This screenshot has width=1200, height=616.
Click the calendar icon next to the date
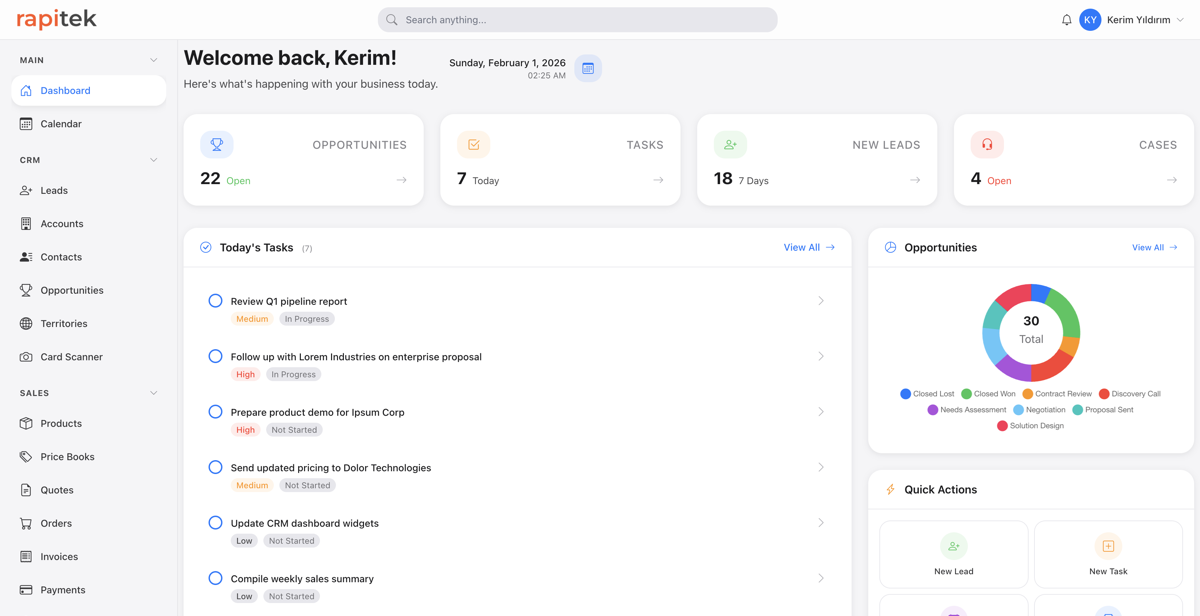[x=588, y=68]
